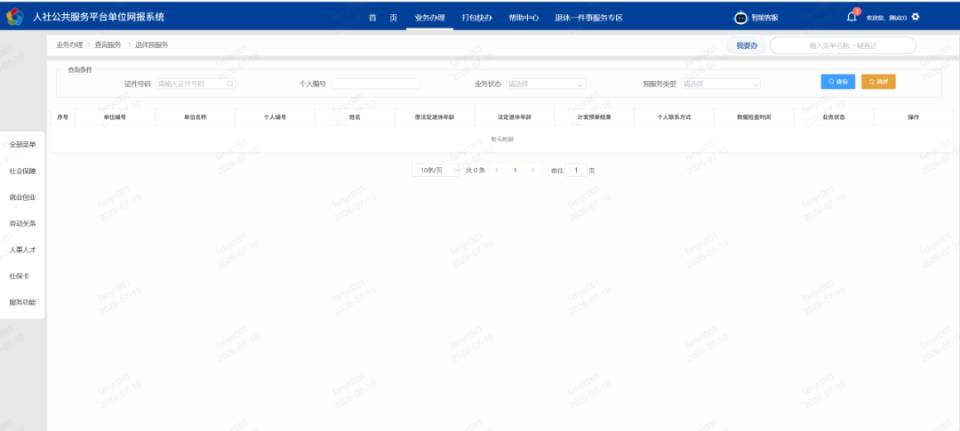Open 打包快办 in the top navigation

[477, 18]
